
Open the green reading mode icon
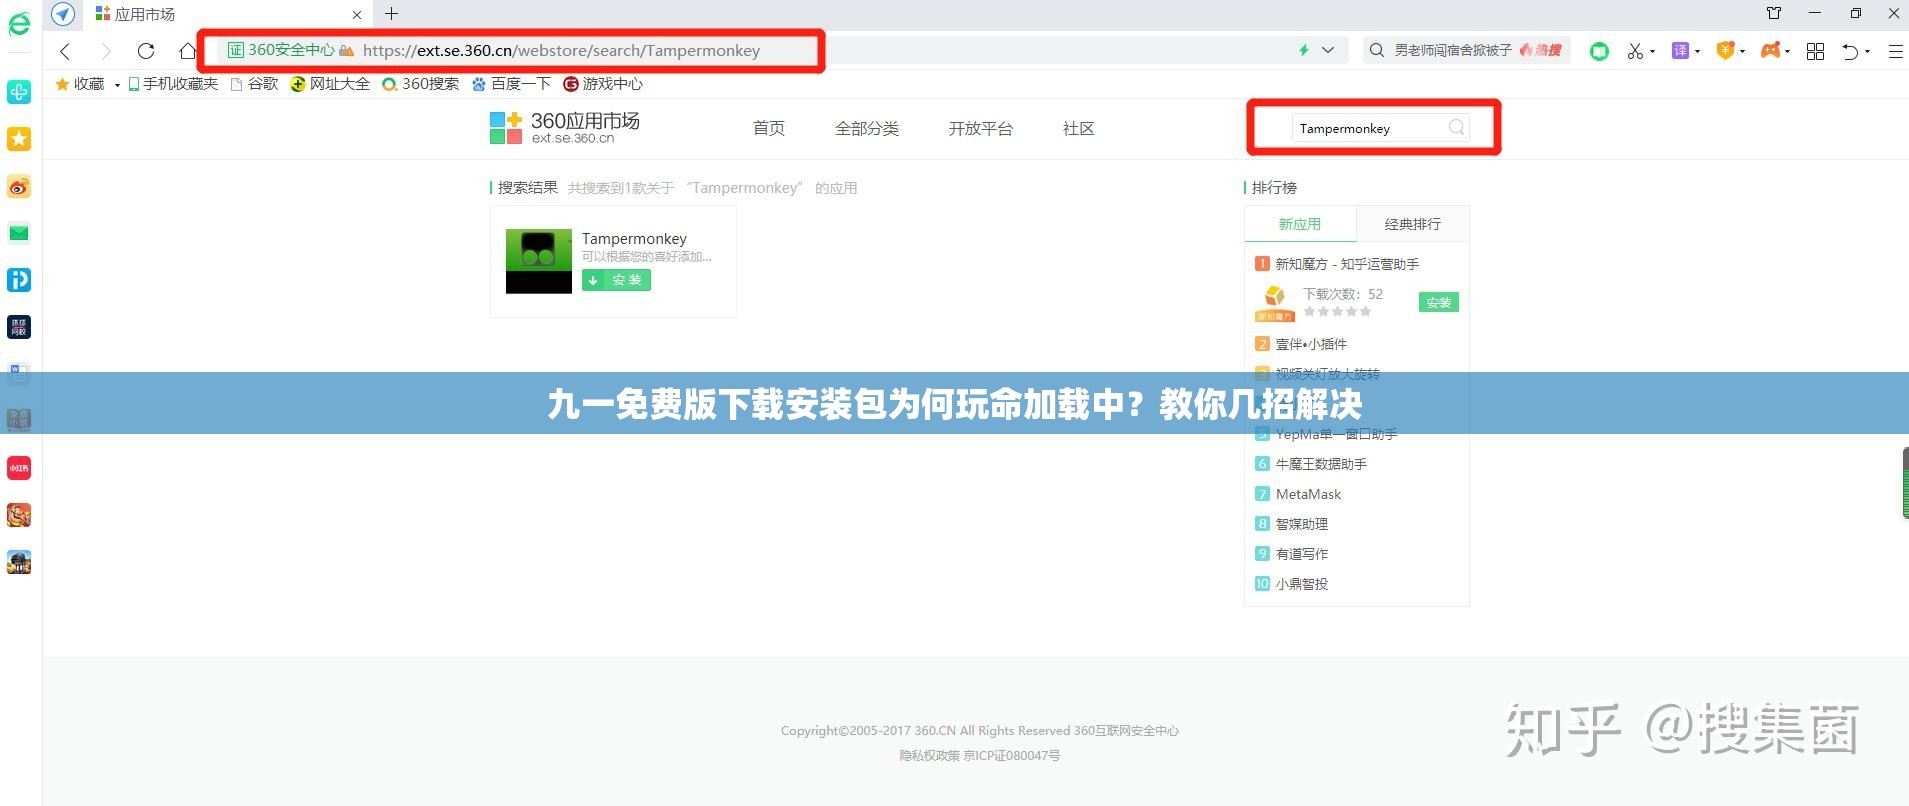coord(1599,51)
